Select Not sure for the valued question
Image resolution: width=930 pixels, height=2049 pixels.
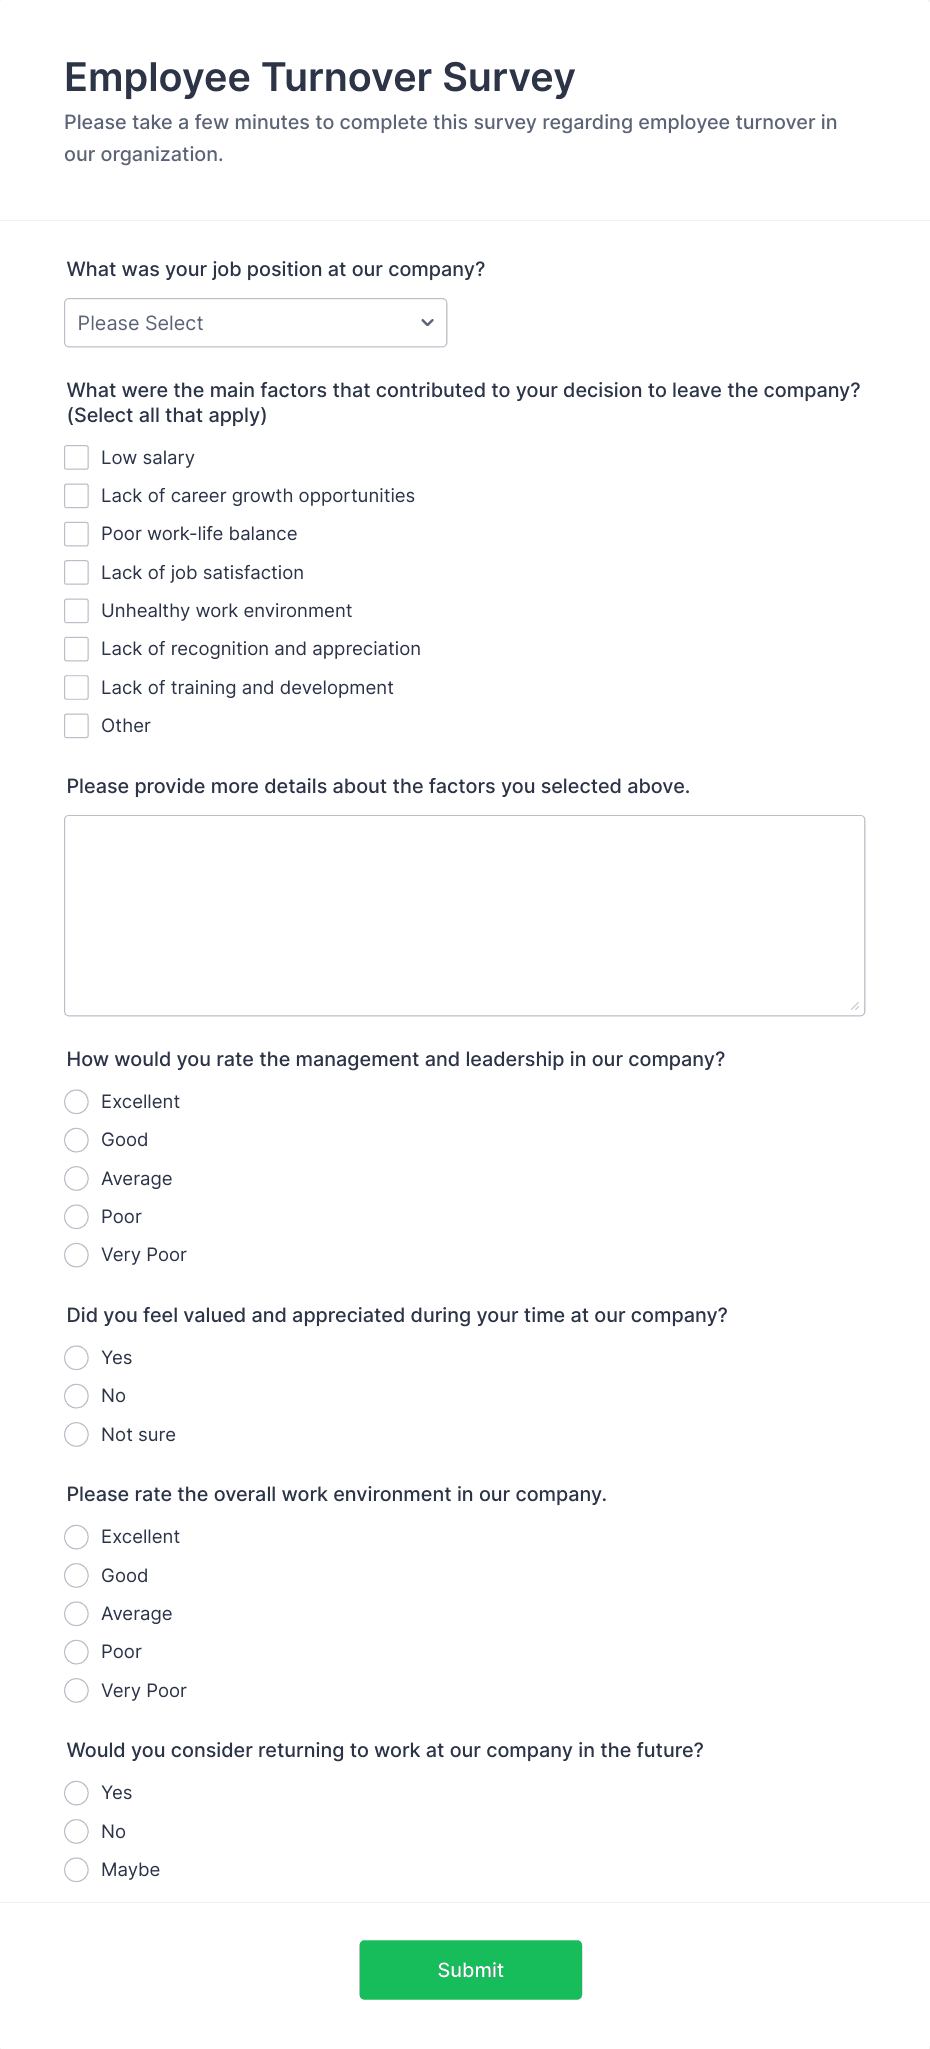(x=76, y=1434)
